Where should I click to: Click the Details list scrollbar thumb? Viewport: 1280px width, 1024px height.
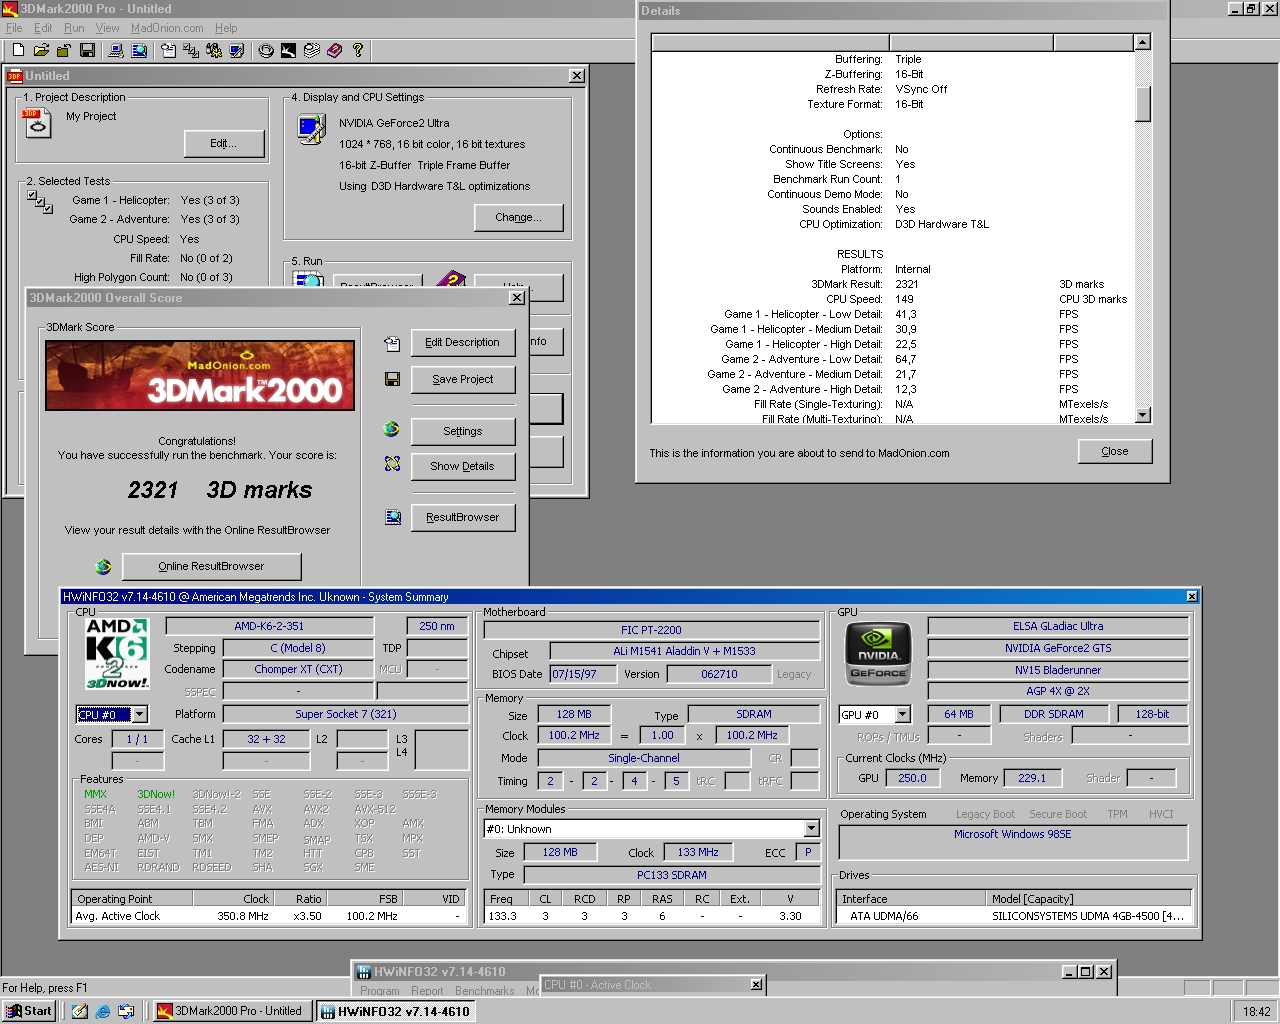click(1143, 104)
